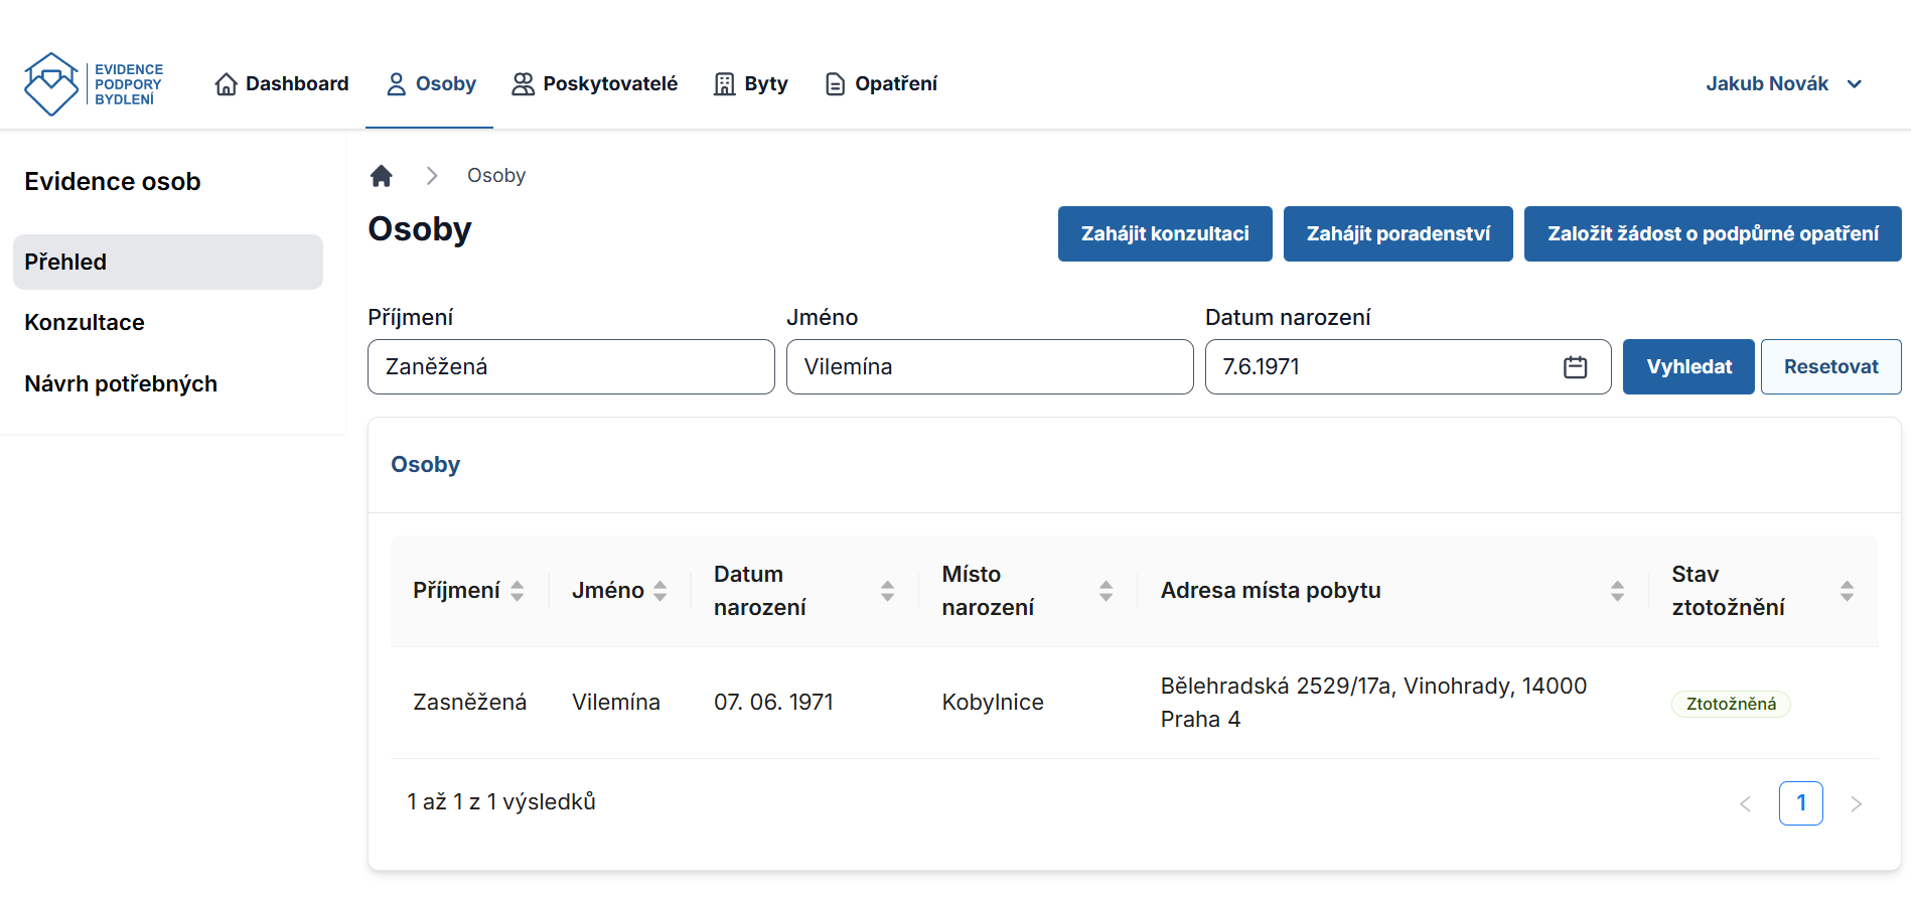Click the home breadcrumb icon
This screenshot has width=1911, height=917.
click(381, 176)
